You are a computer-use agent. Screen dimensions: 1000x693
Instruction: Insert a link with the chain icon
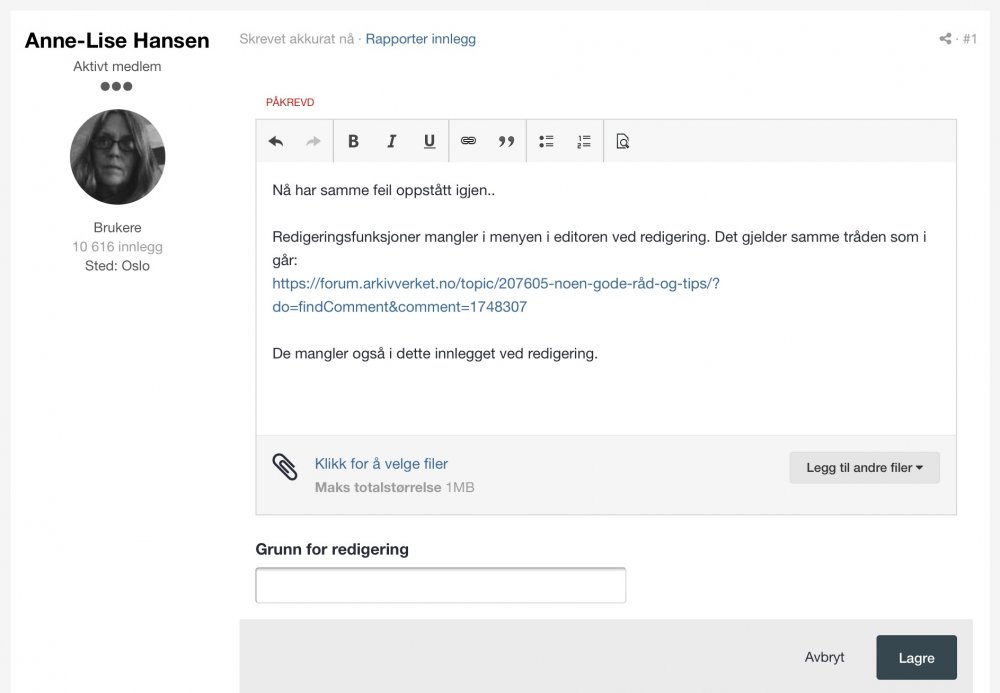coord(468,142)
